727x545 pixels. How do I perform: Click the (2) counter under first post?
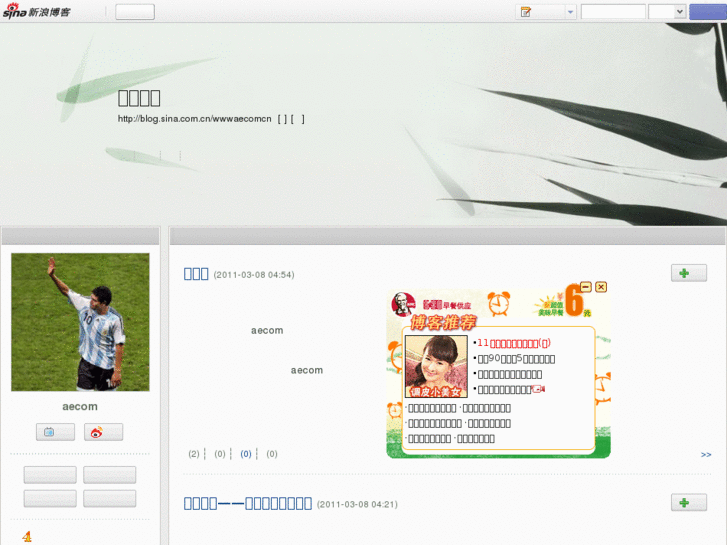pos(194,454)
